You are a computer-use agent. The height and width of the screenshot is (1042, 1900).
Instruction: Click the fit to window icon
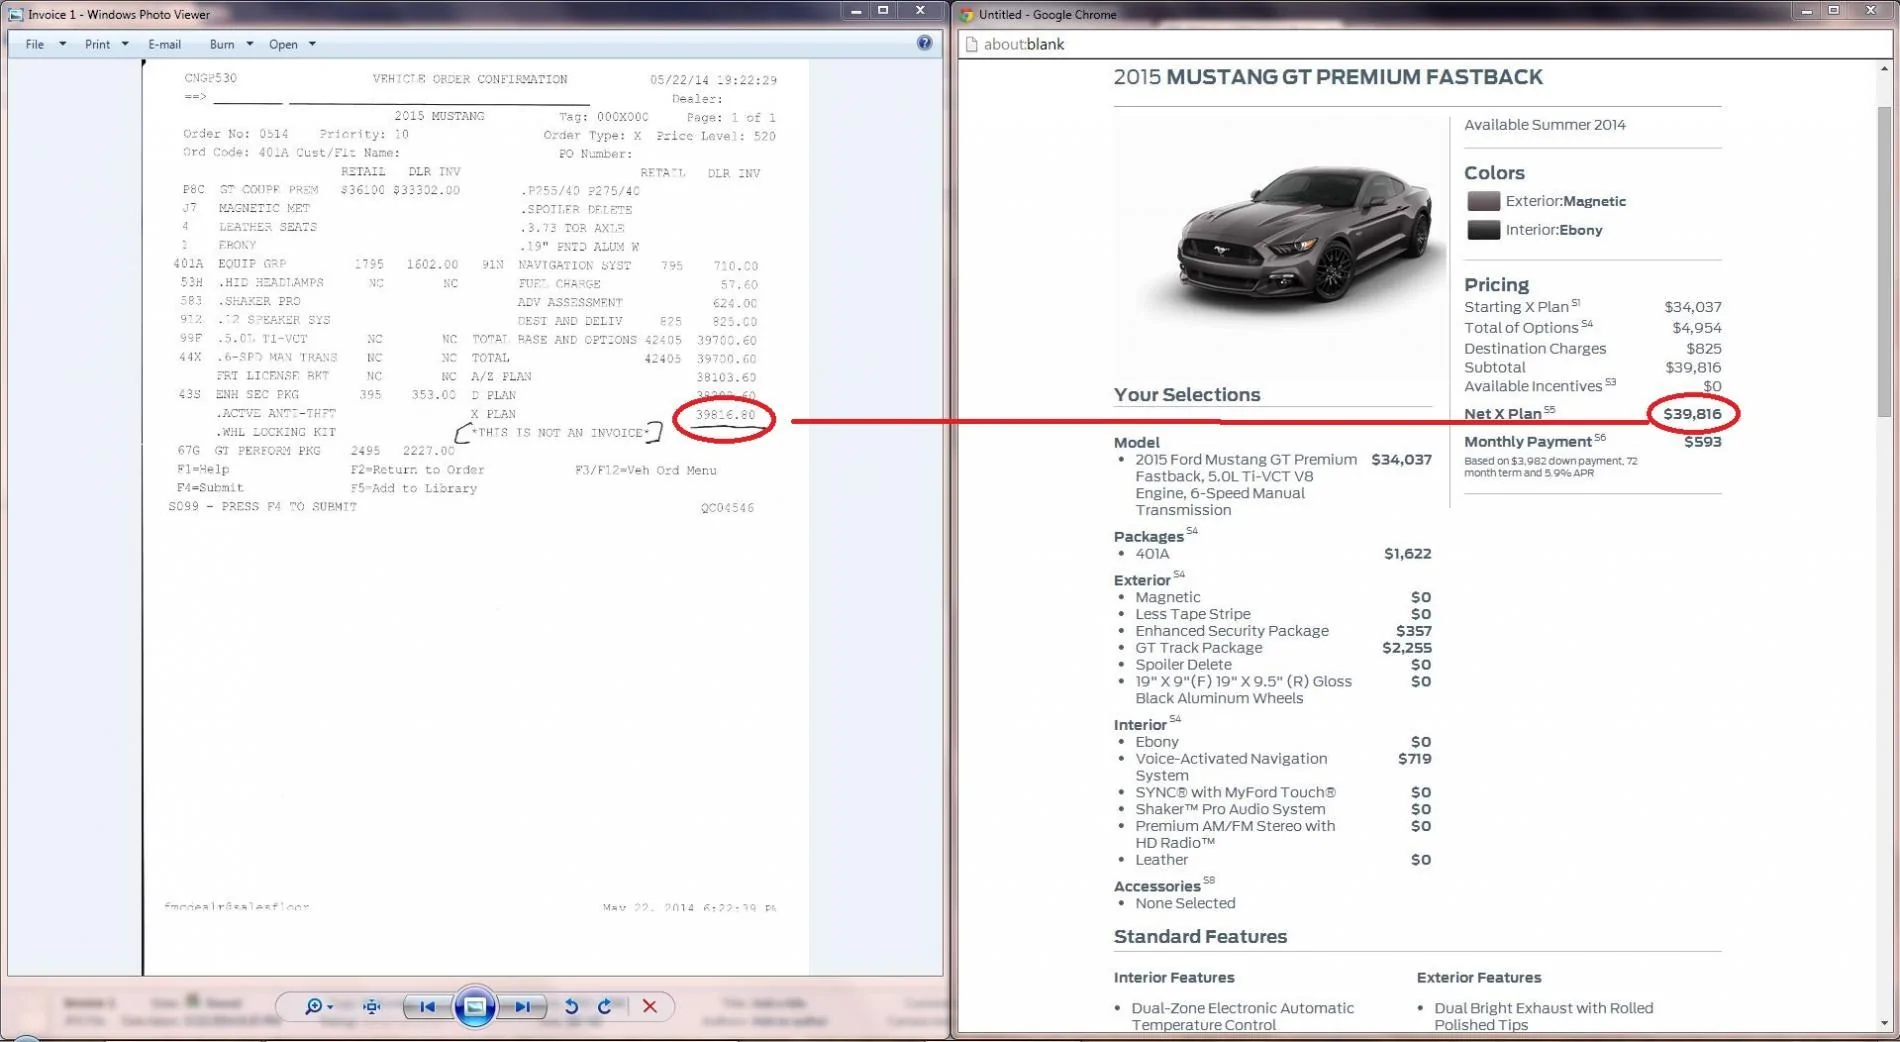pos(372,1007)
